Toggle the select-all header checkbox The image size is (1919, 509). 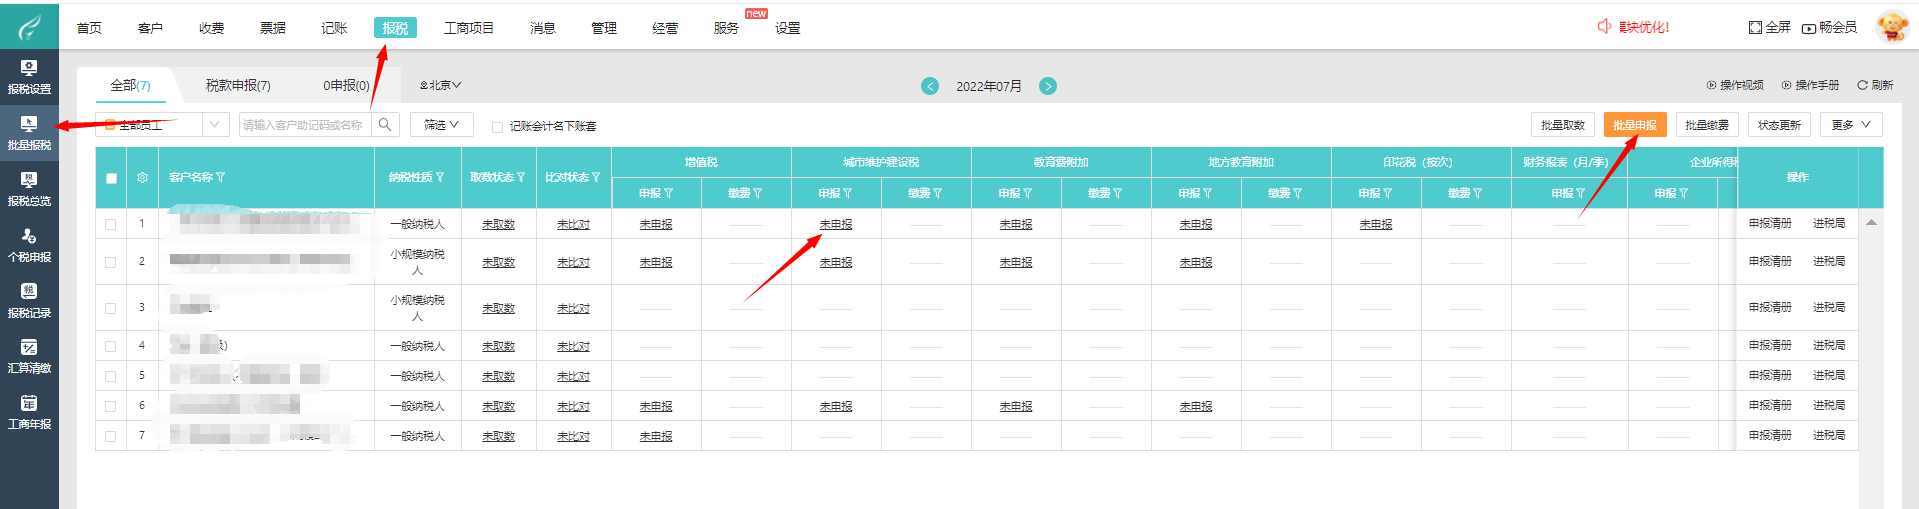(111, 178)
